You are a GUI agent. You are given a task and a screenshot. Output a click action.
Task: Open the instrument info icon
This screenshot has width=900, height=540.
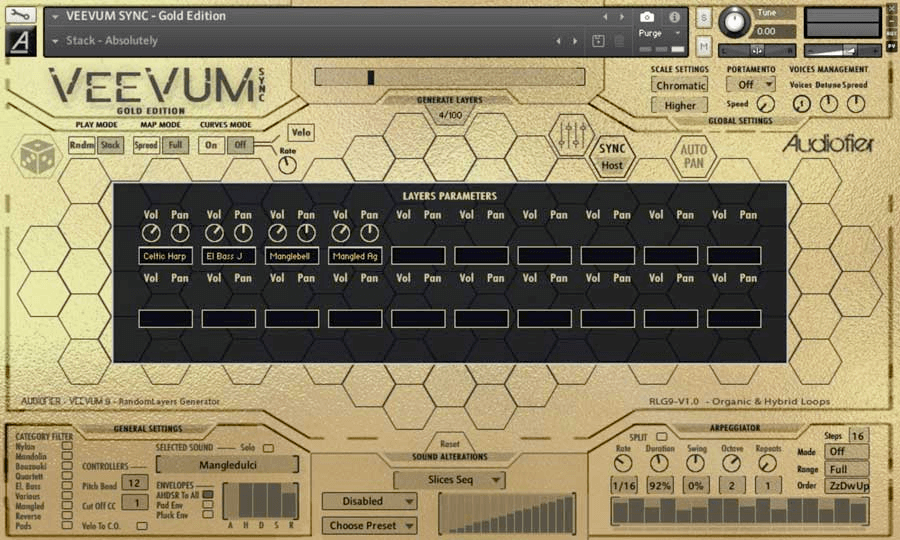(674, 17)
